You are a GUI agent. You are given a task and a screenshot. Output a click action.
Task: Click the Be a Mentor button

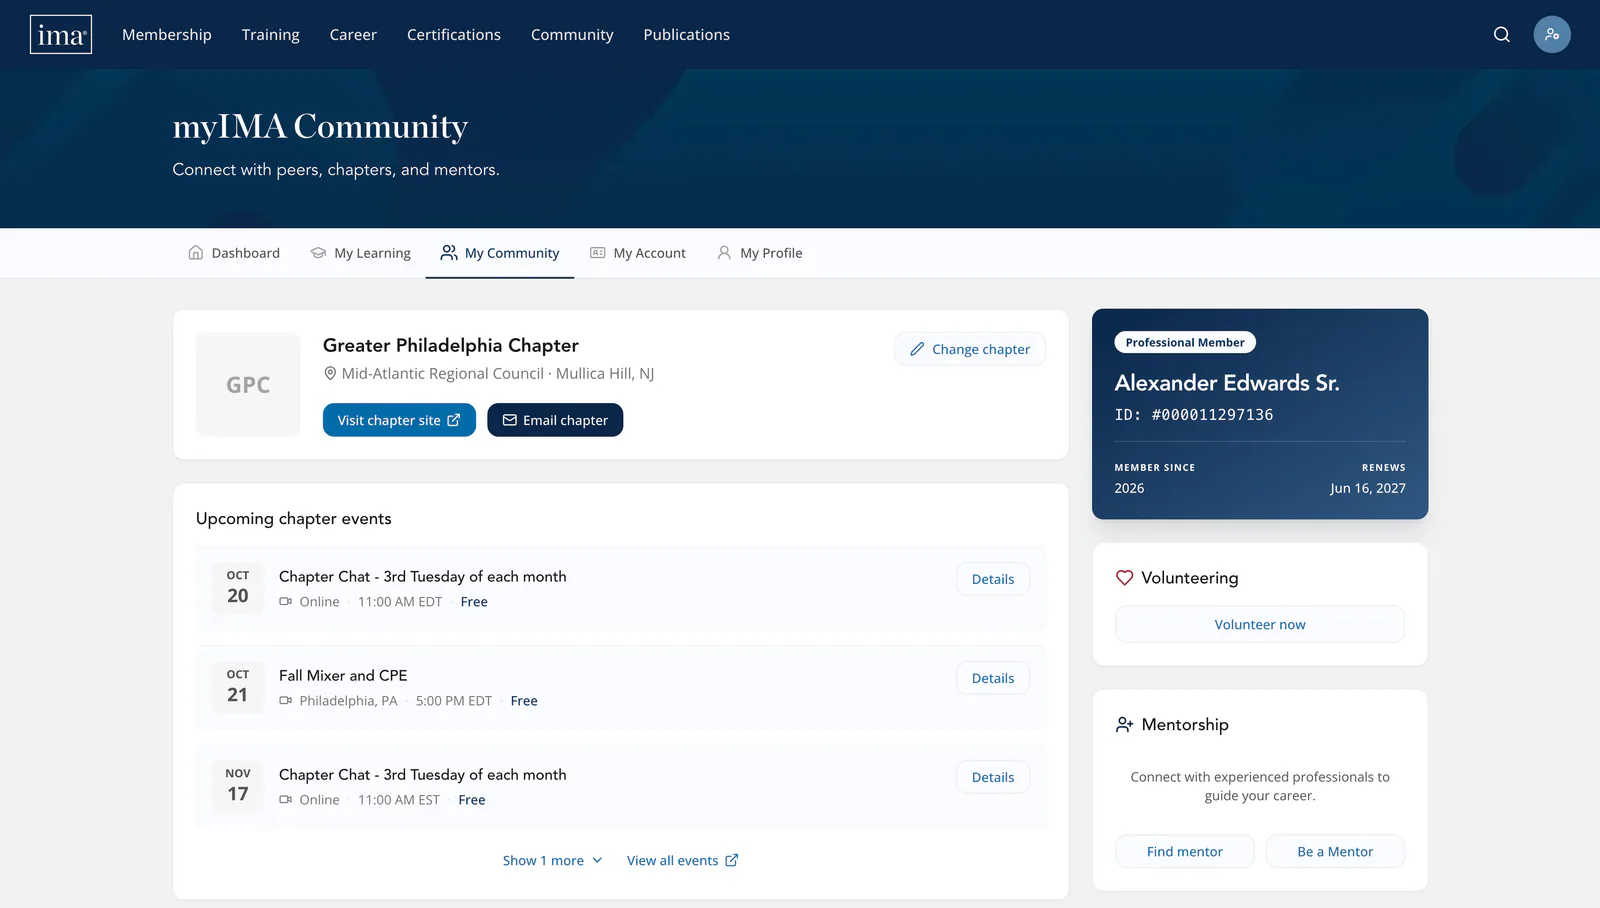1335,852
